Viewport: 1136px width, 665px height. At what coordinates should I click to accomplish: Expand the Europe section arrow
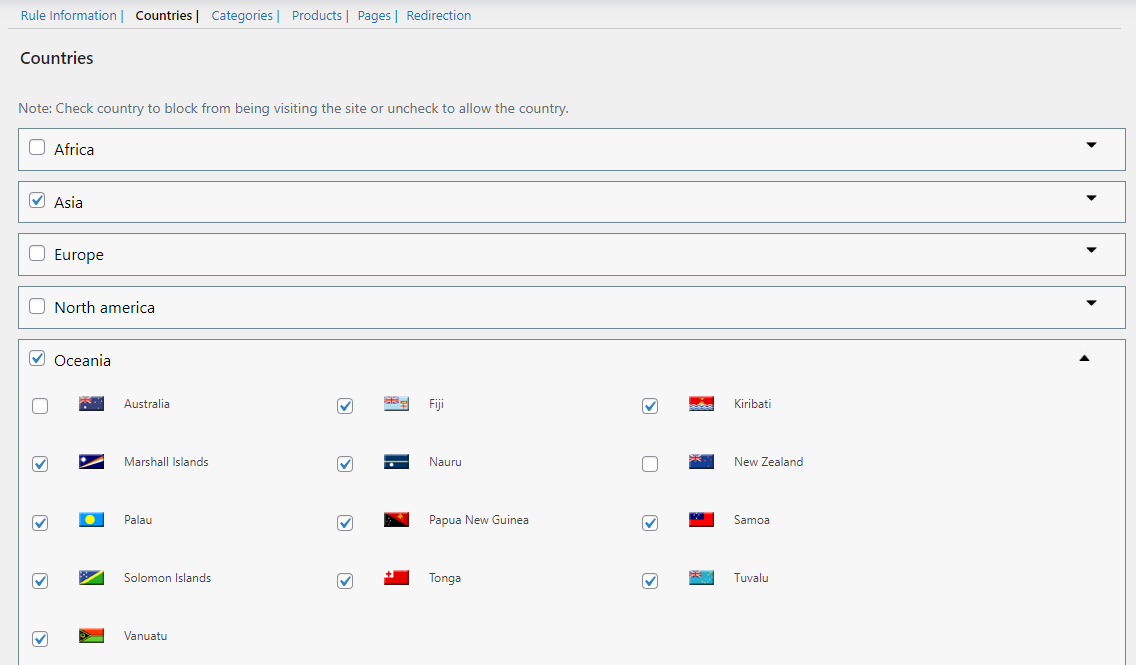point(1091,250)
